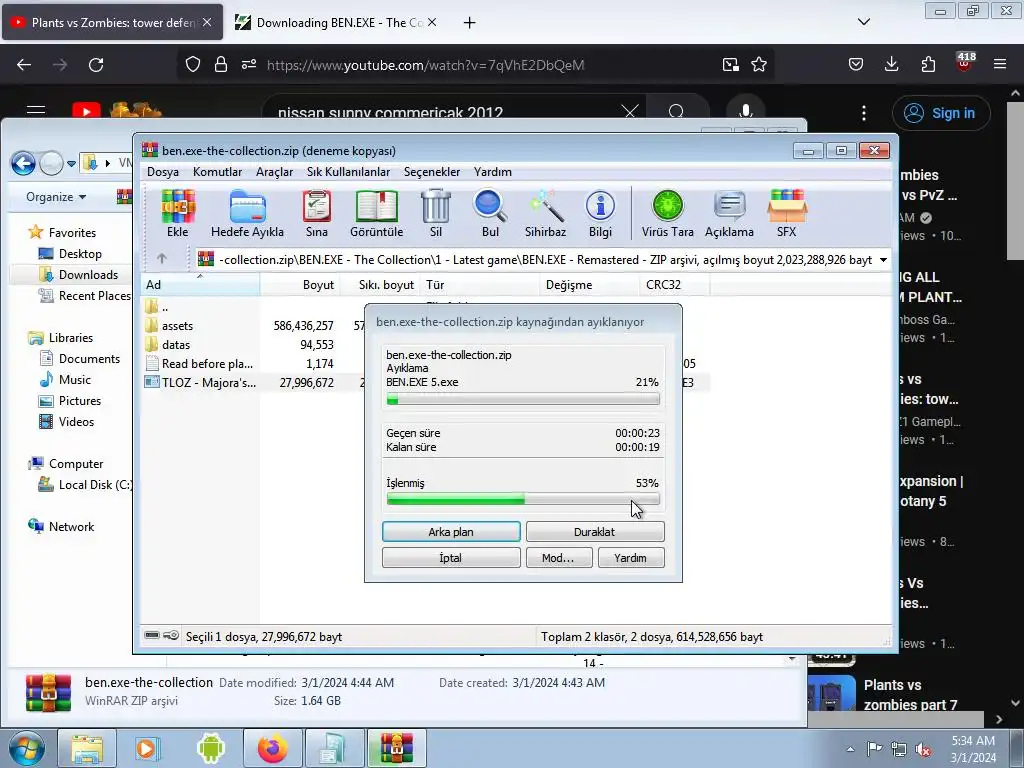Open the media player taskbar icon

click(x=146, y=748)
